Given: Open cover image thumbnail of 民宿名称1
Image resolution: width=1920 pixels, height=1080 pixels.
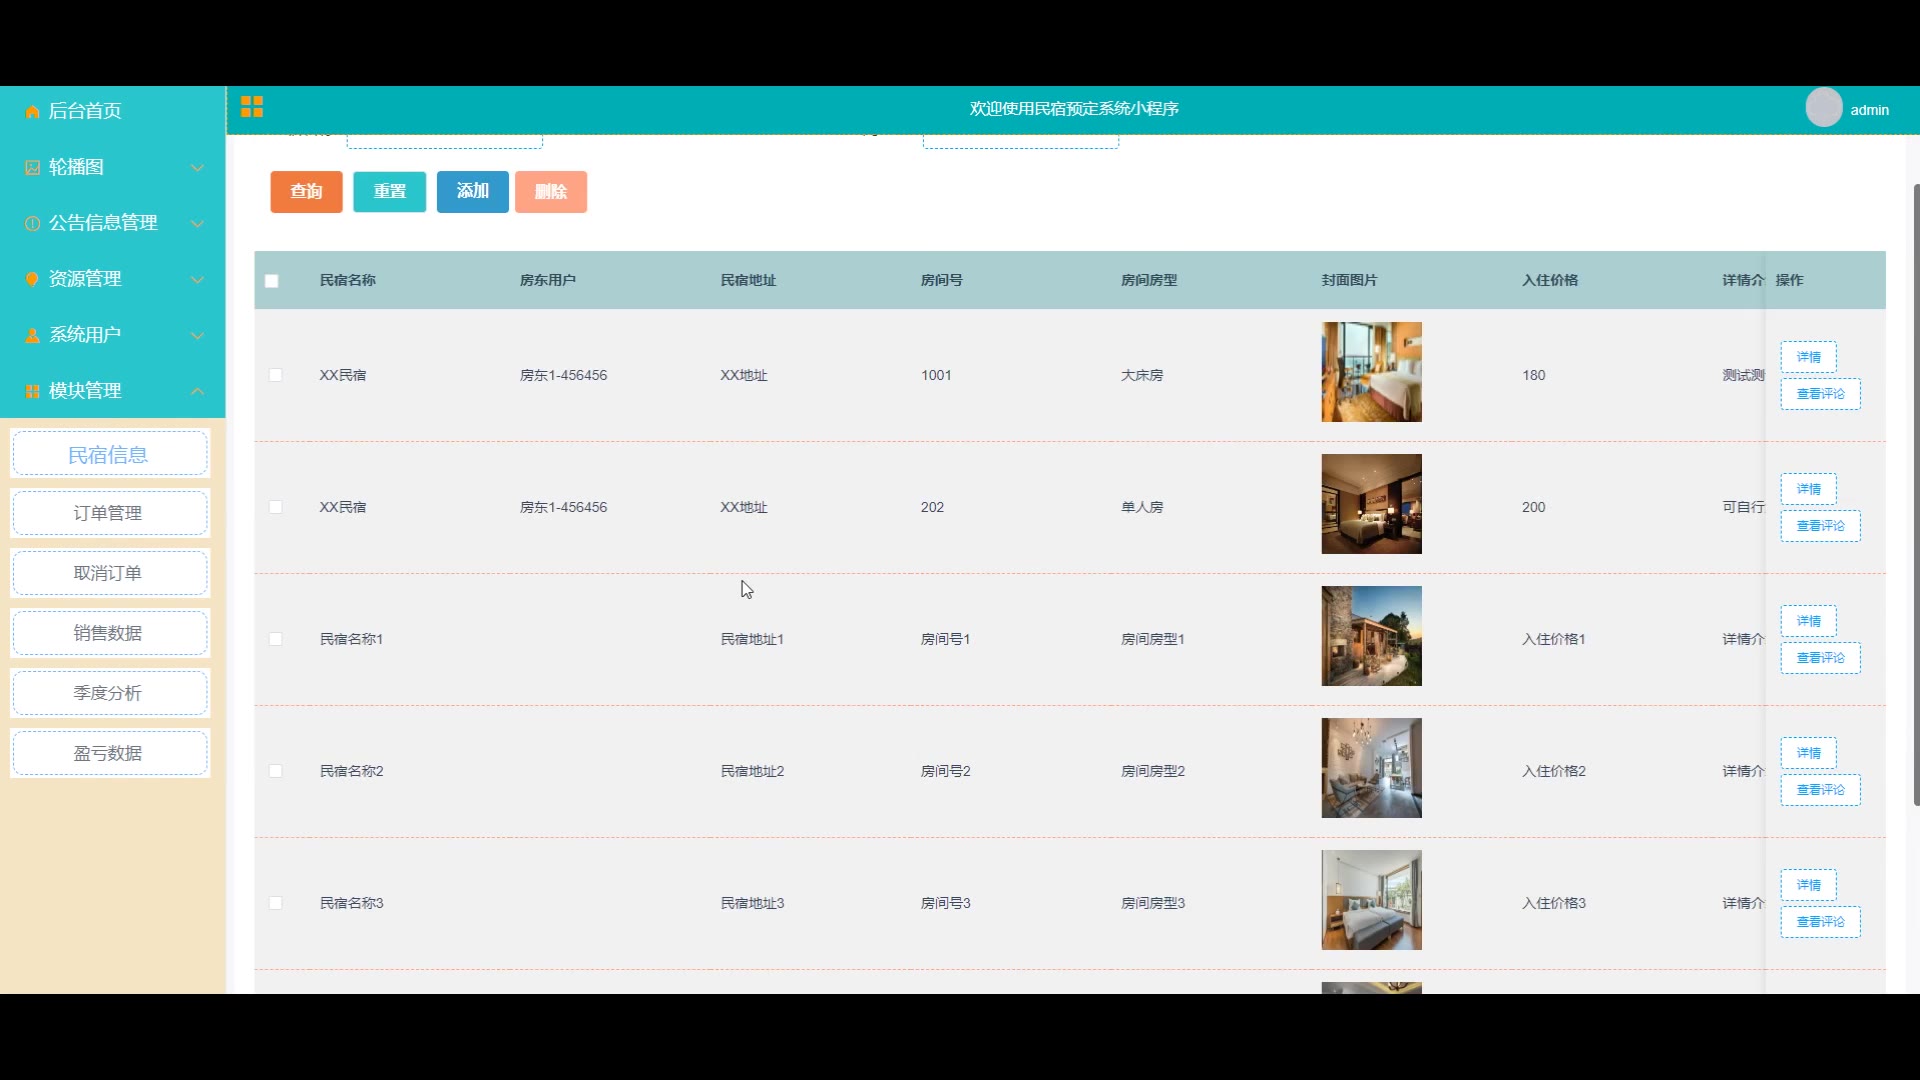Looking at the screenshot, I should coord(1371,636).
